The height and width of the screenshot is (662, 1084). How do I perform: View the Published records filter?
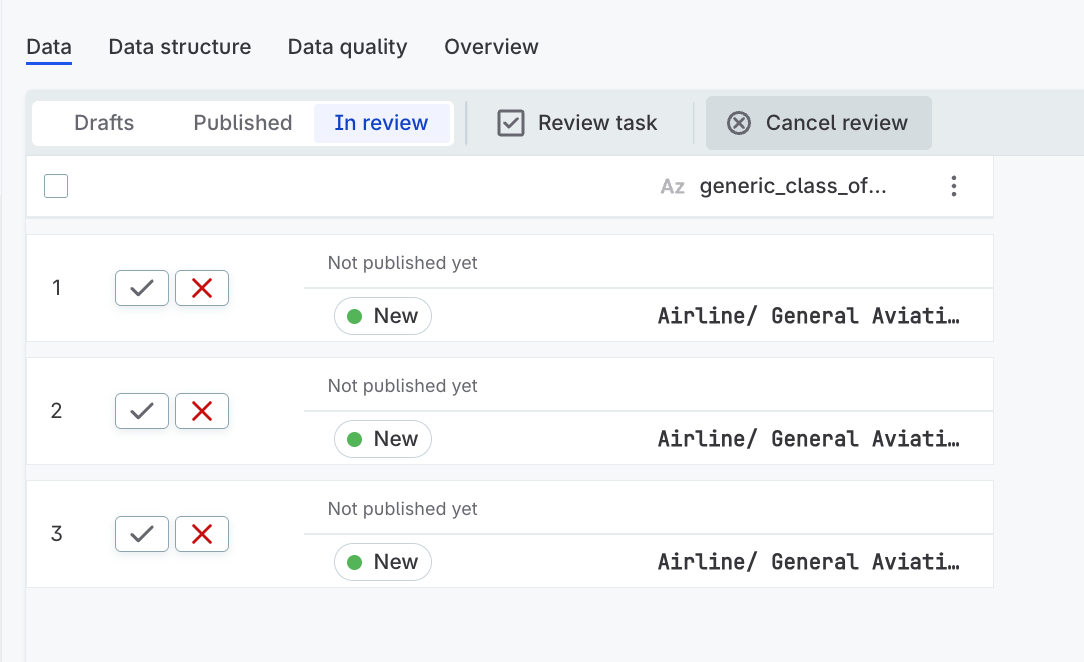click(x=242, y=122)
